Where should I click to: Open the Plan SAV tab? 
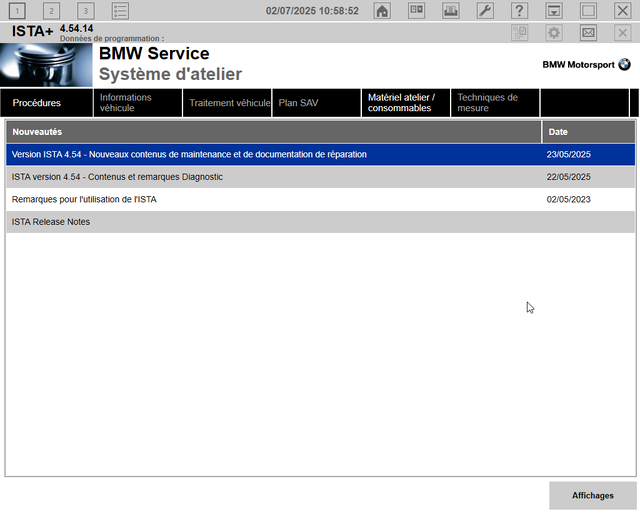(x=317, y=103)
